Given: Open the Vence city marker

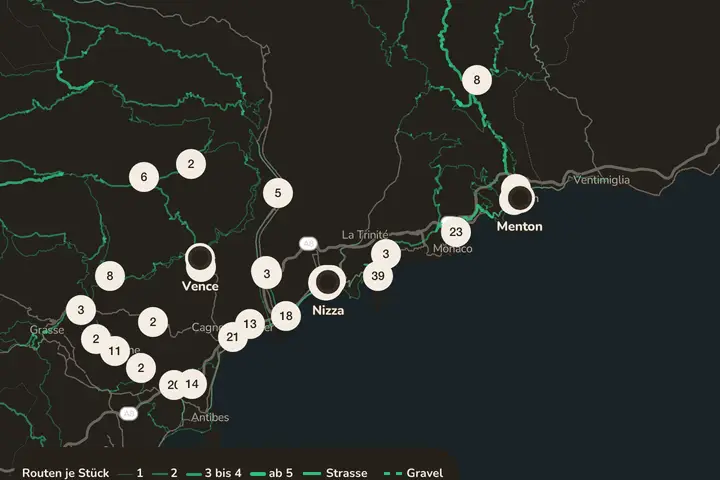Looking at the screenshot, I should (x=200, y=259).
